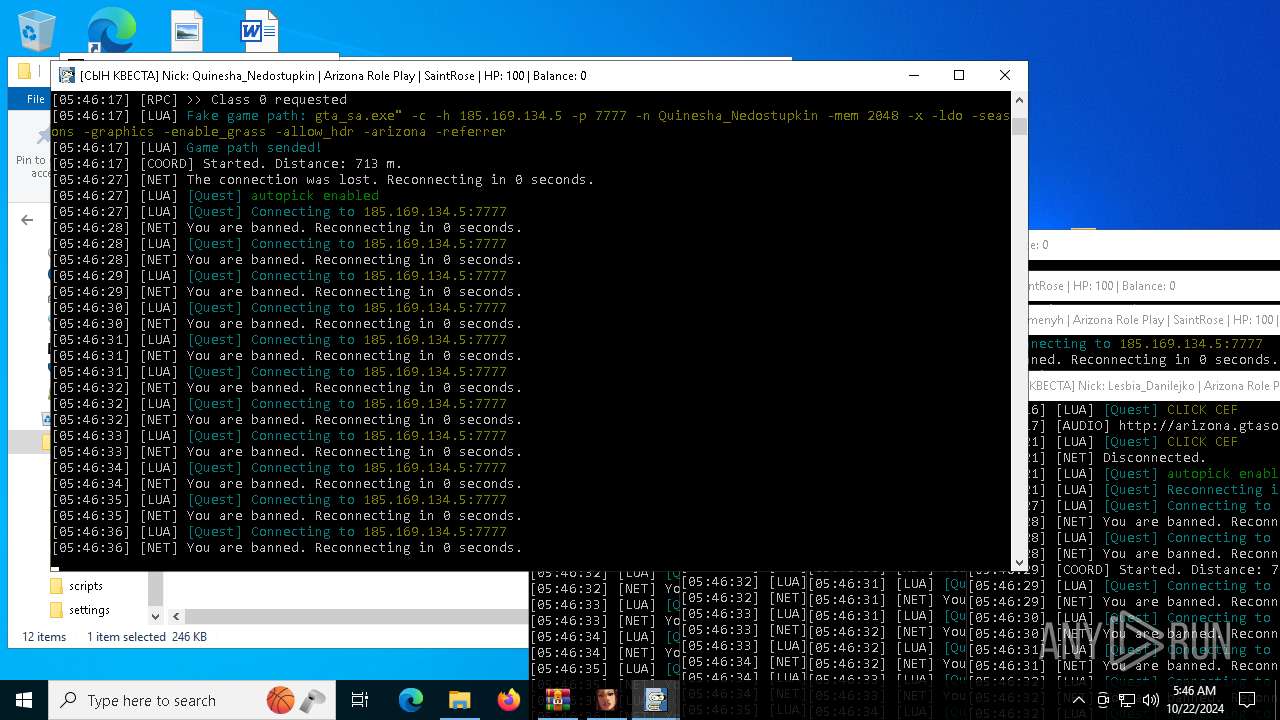Launch Microsoft Edge desktop shortcut
1280x720 pixels.
[111, 30]
